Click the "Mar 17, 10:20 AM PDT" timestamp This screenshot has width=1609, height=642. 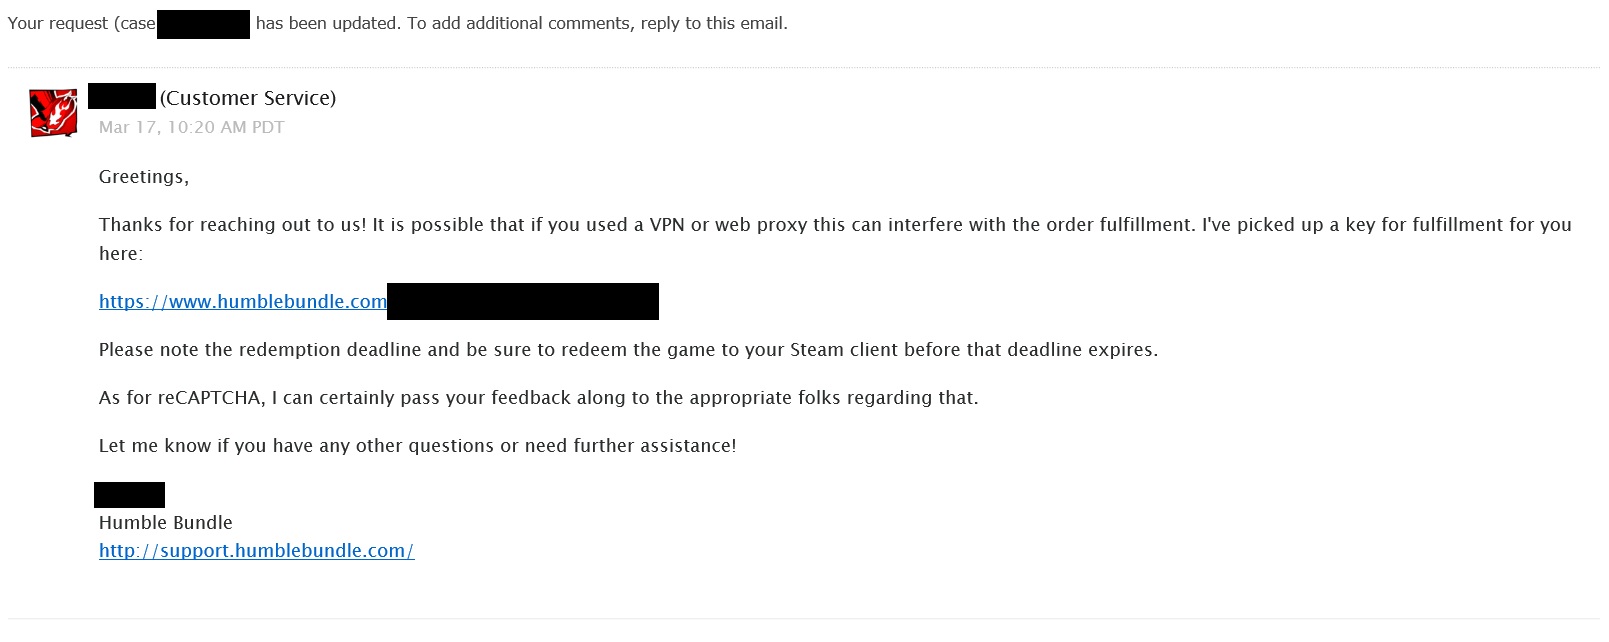coord(191,127)
